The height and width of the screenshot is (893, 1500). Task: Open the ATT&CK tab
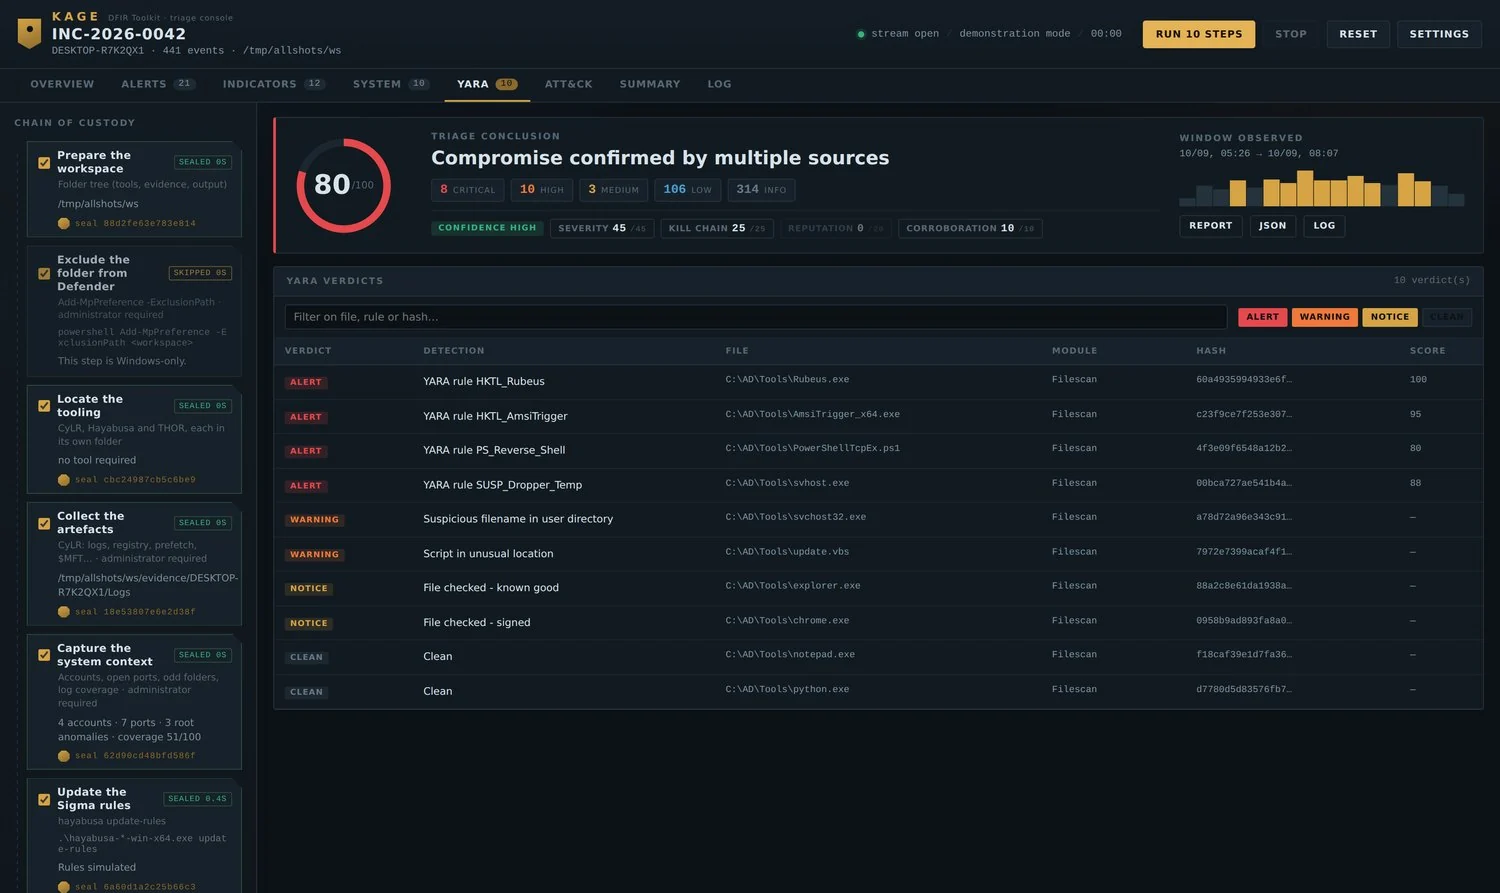(x=568, y=84)
